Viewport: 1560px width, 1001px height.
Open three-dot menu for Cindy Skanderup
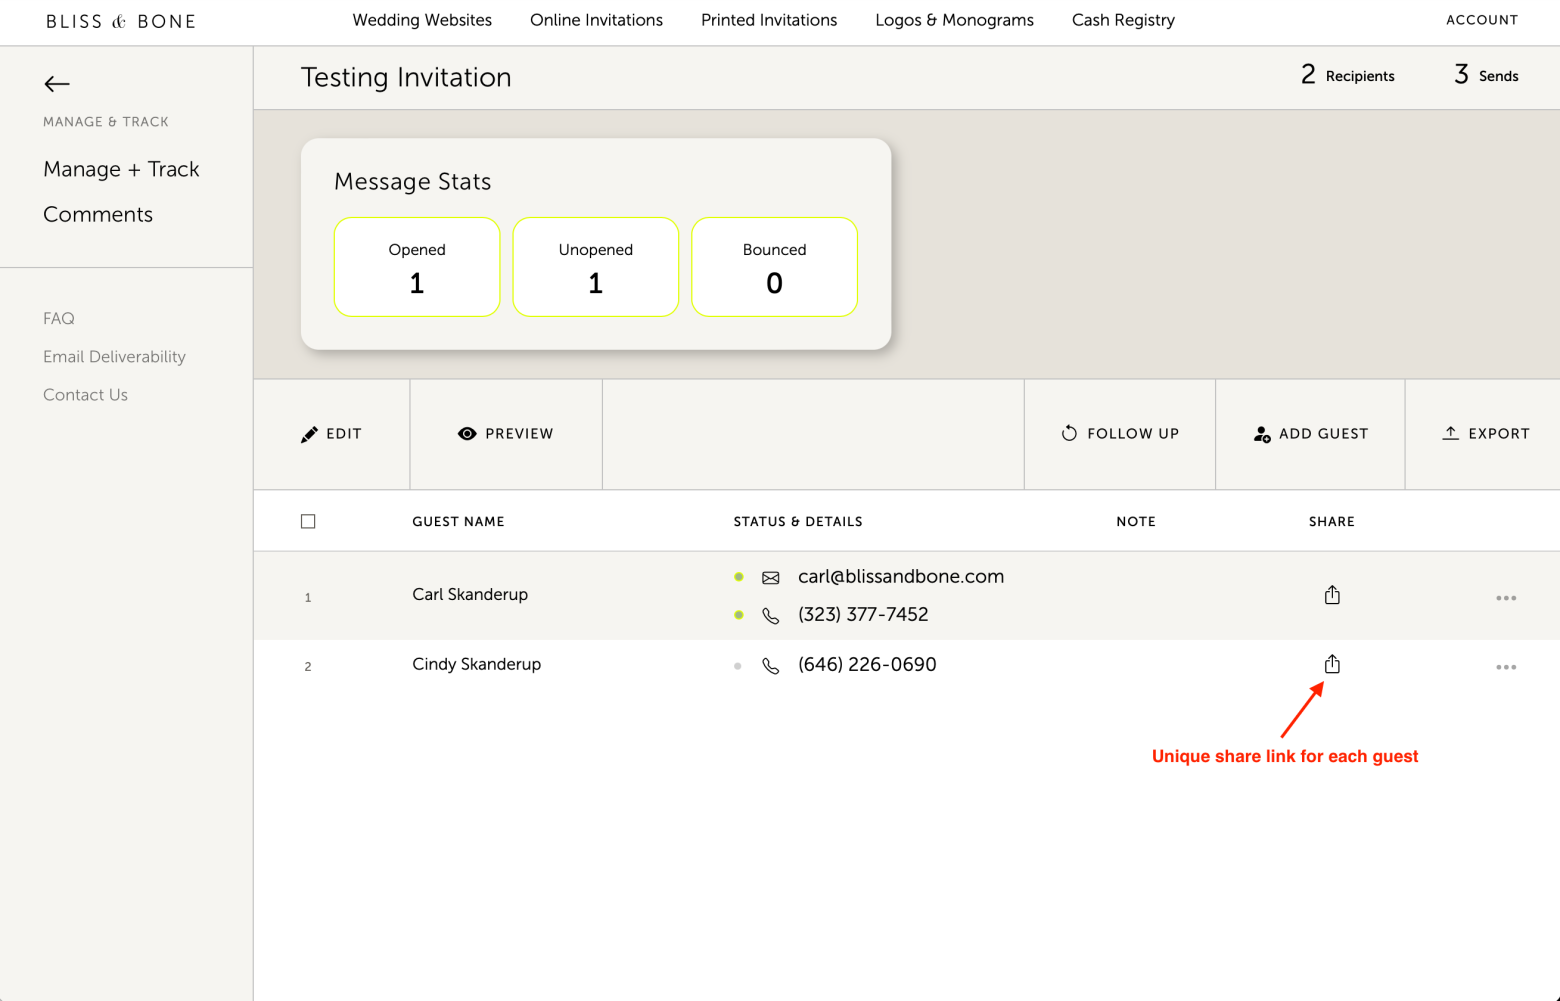(x=1505, y=667)
